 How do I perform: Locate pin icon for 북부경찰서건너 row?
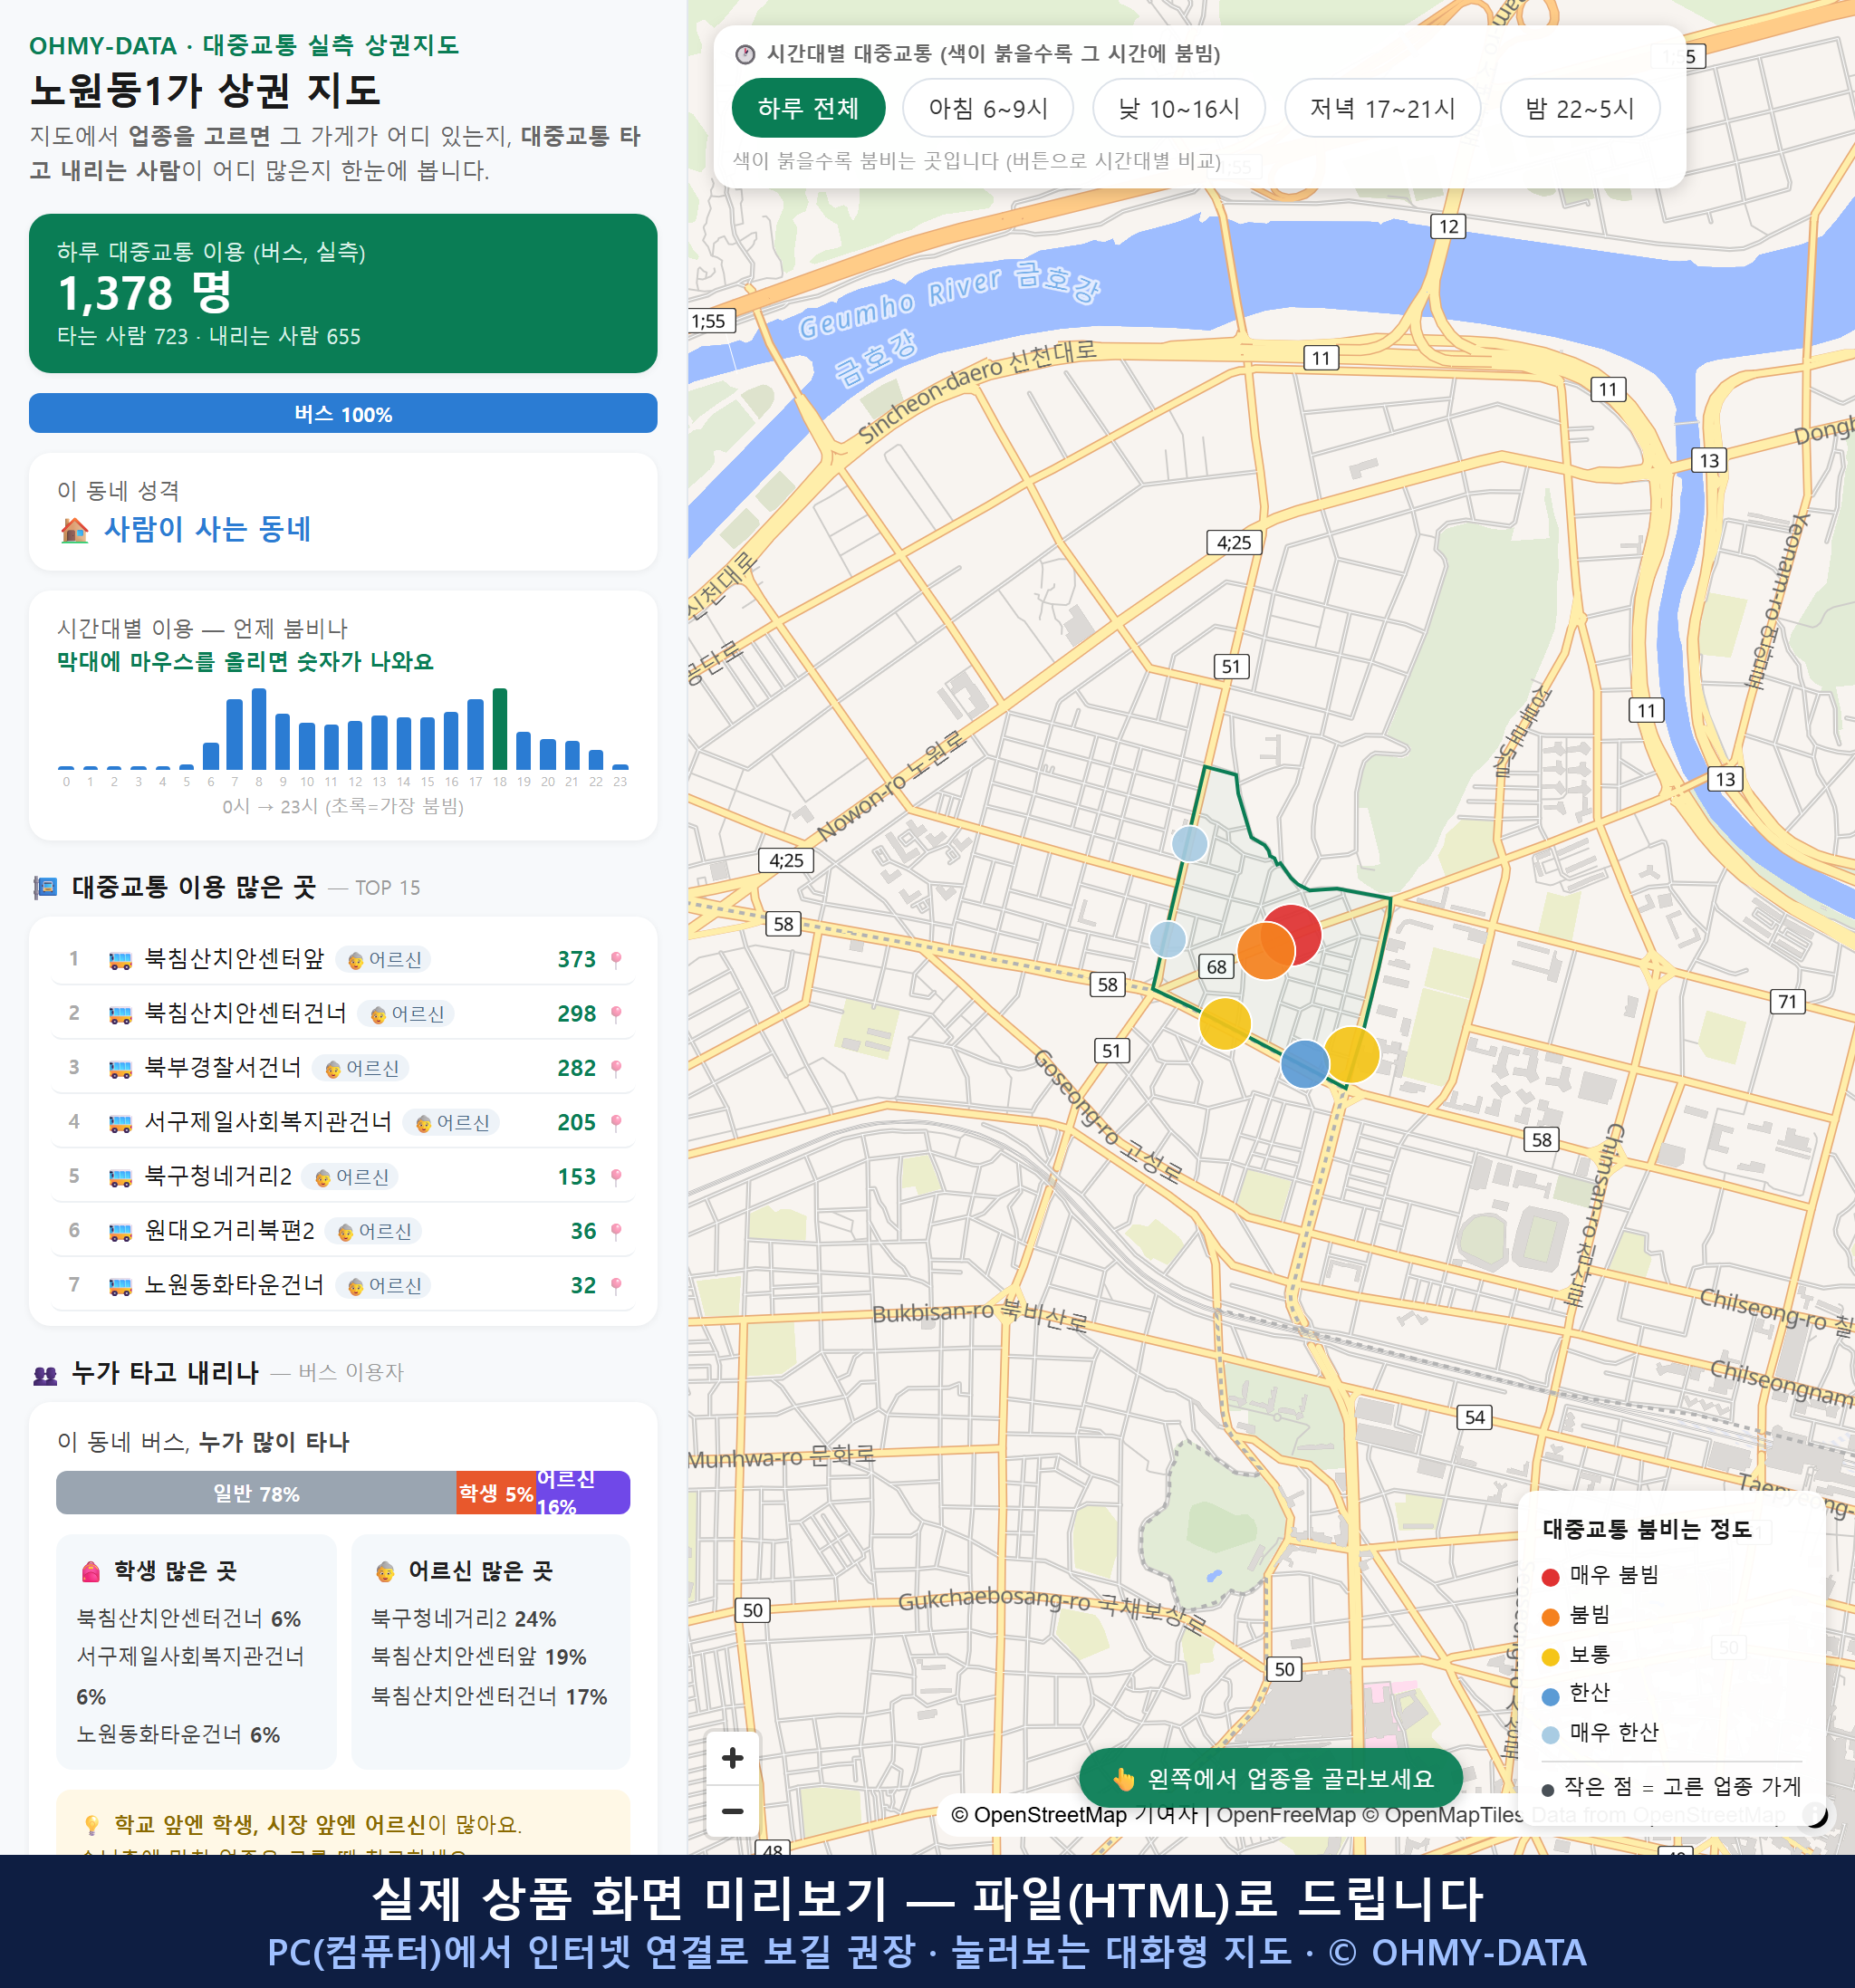click(616, 1068)
